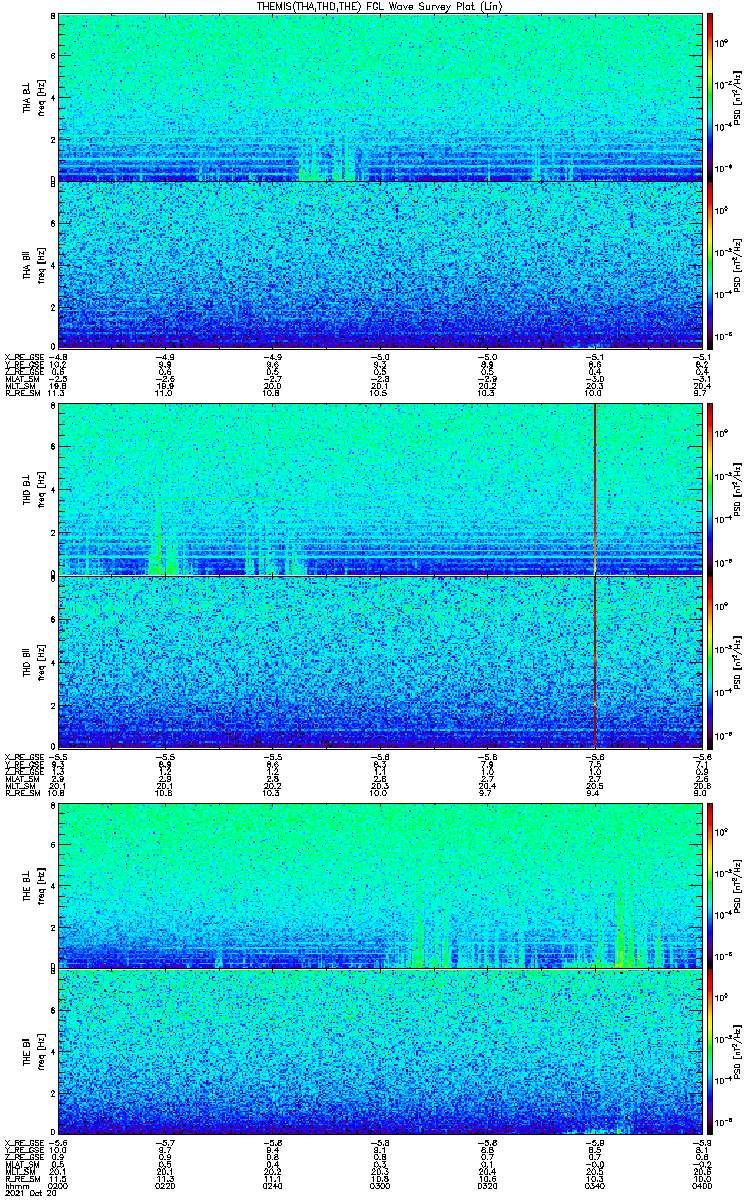Click the plot title THEMIS FGL Wave Survey Plot
This screenshot has width=750, height=1200.
click(380, 6)
